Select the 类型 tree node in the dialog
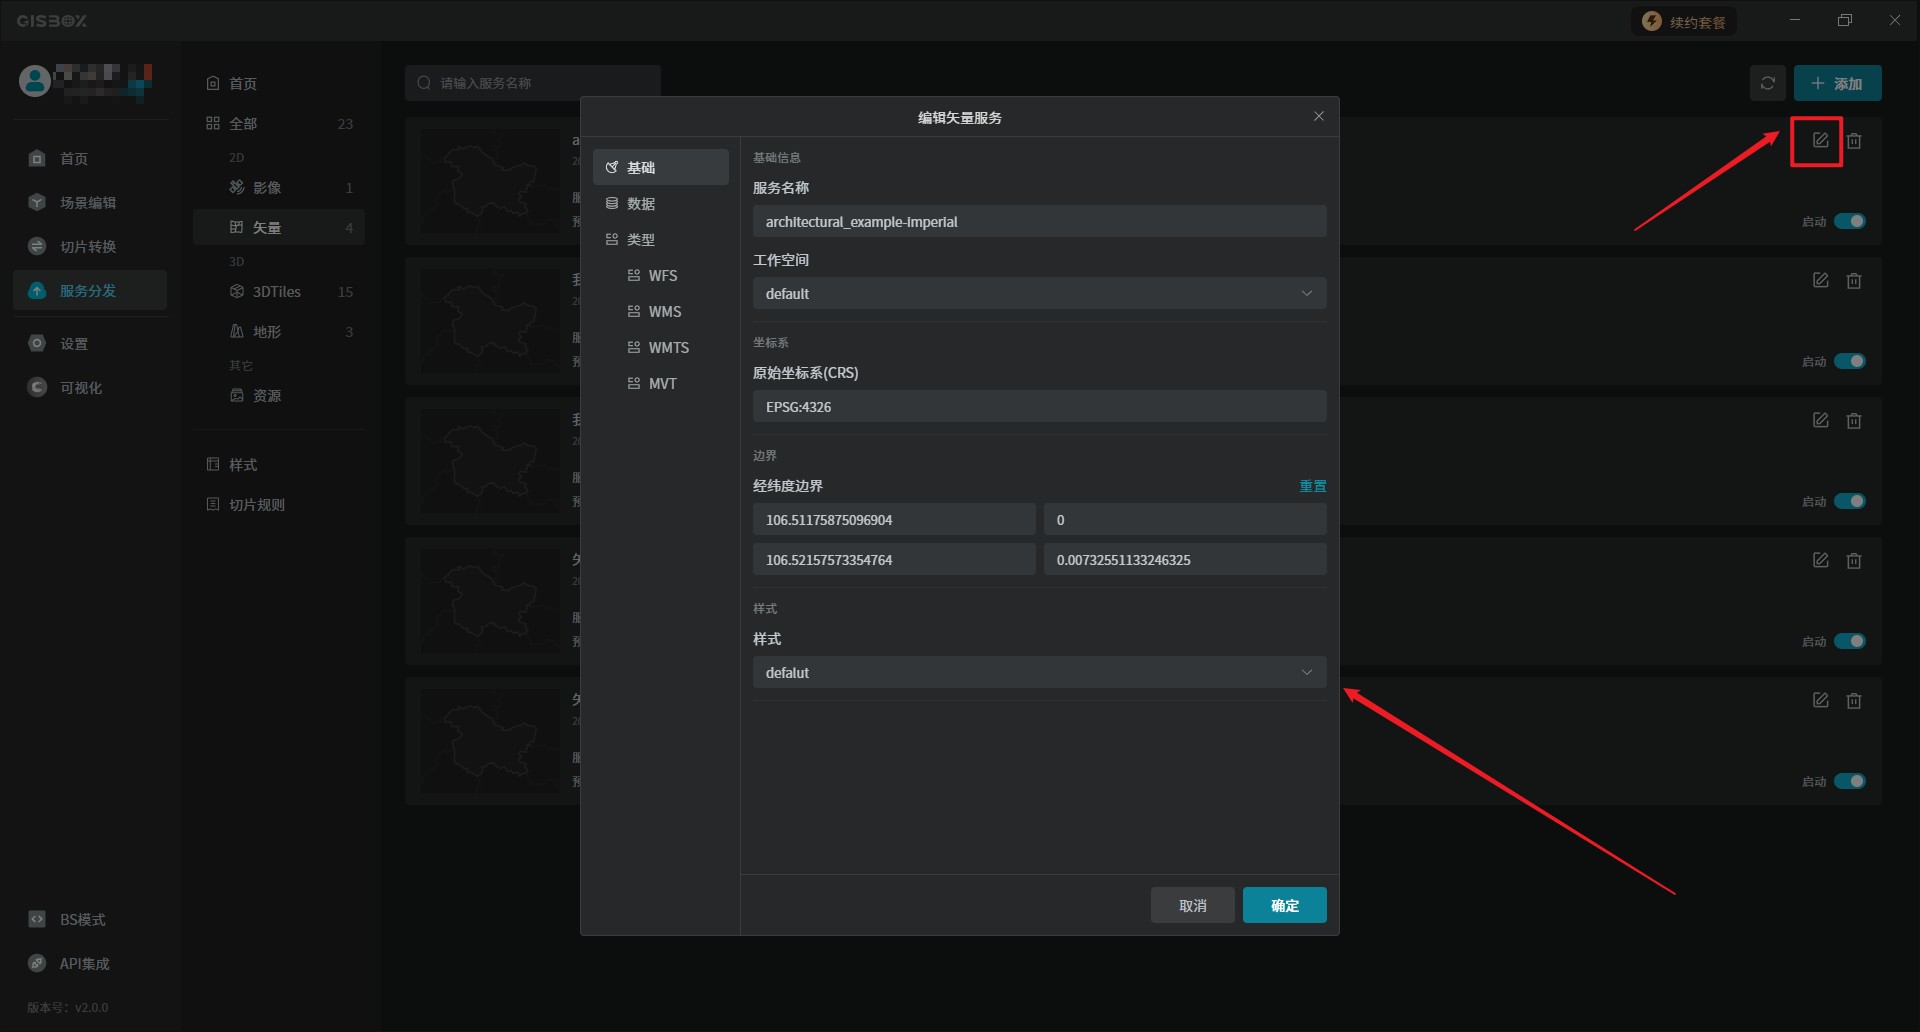 point(641,240)
